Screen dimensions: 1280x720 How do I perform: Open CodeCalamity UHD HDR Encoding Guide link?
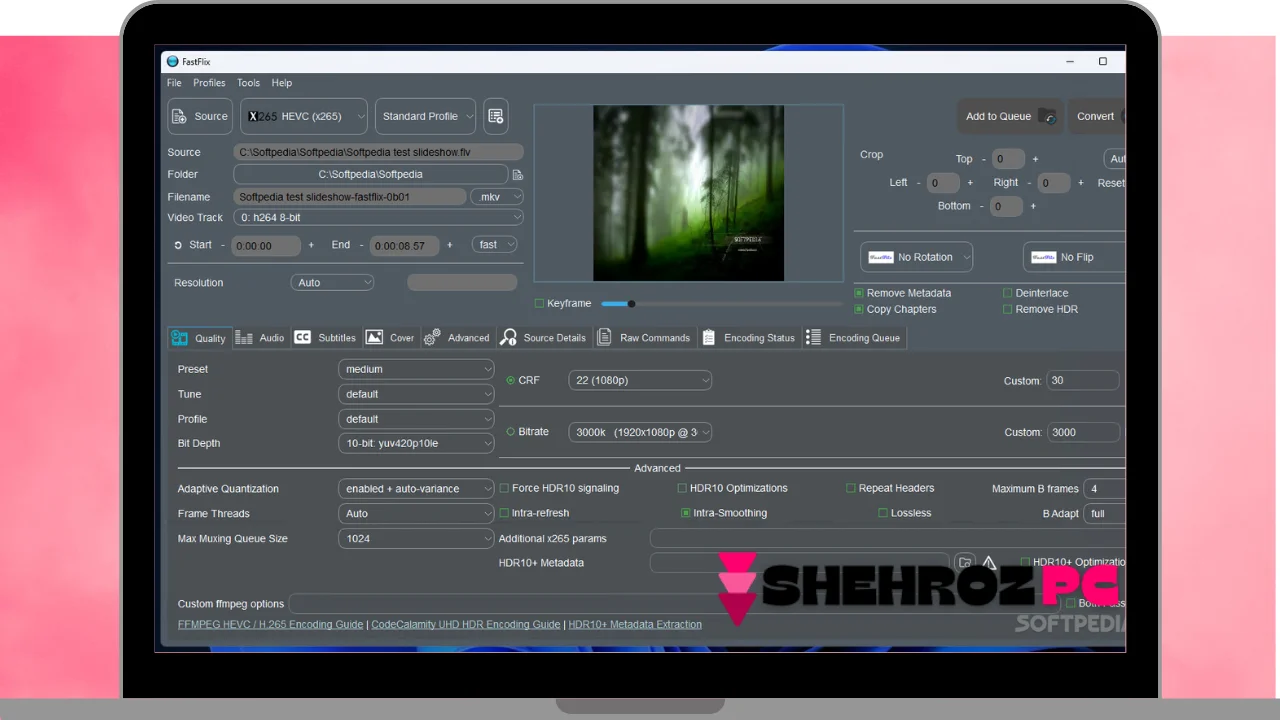coord(465,624)
